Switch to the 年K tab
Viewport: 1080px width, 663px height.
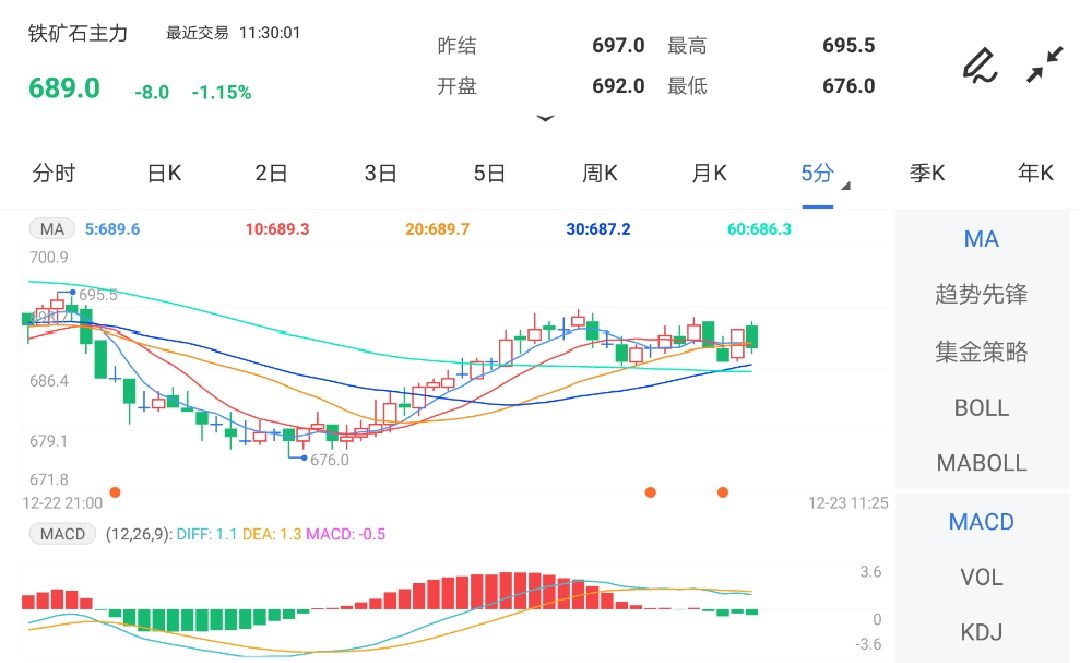click(1036, 173)
